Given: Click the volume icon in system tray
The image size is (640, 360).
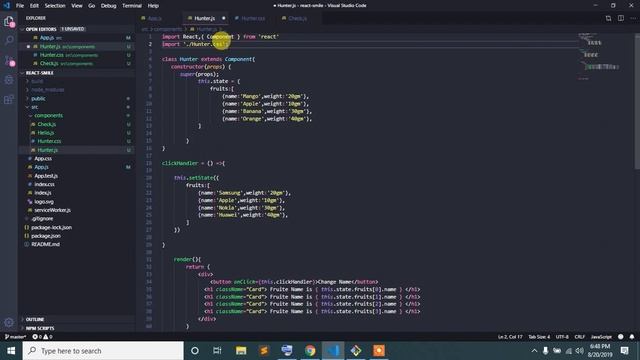Looking at the screenshot, I should [580, 351].
